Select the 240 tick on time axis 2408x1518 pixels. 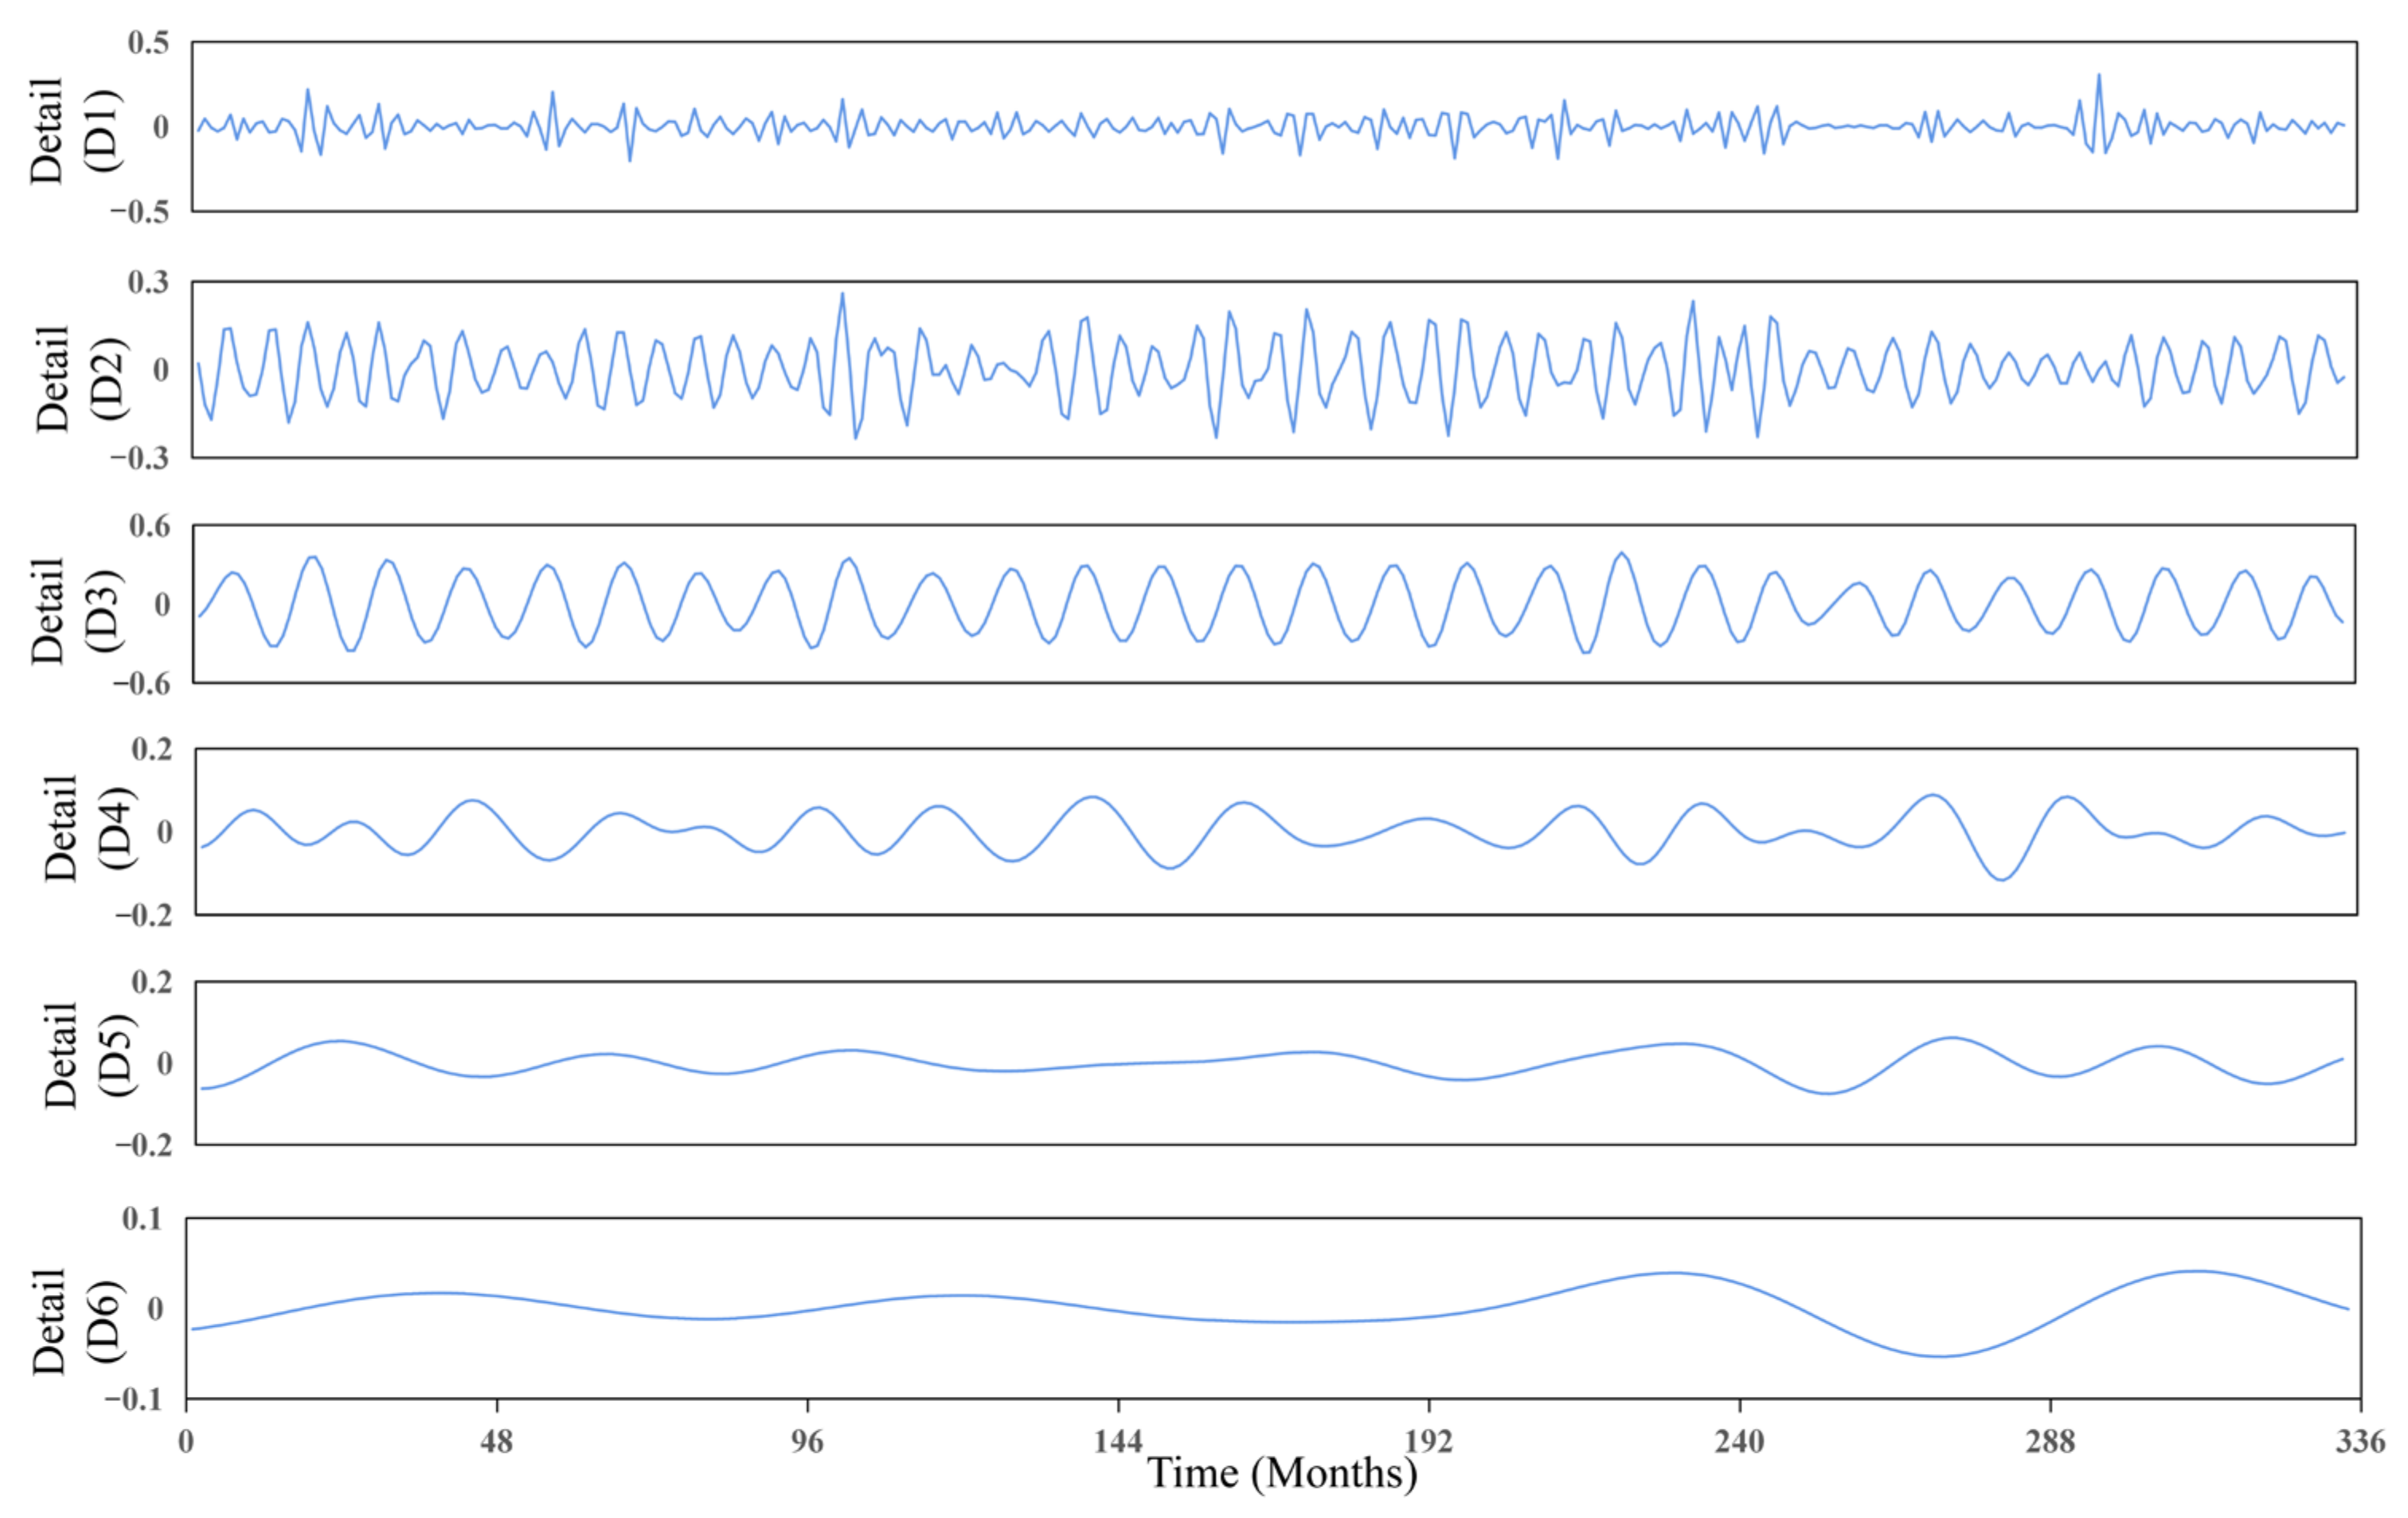point(1739,1441)
